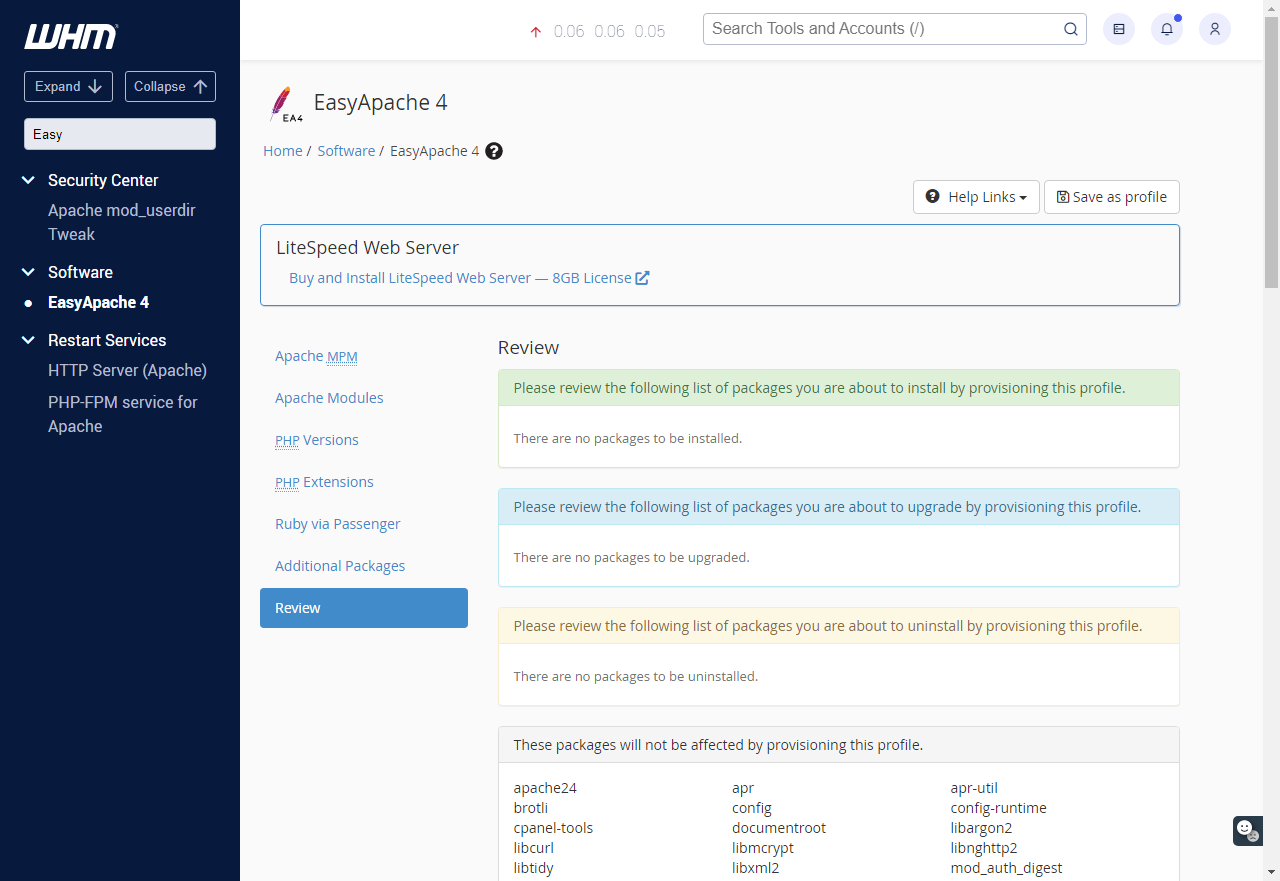The width and height of the screenshot is (1280, 881).
Task: Click 'There are no packages to be installed.' text
Action: click(x=628, y=438)
